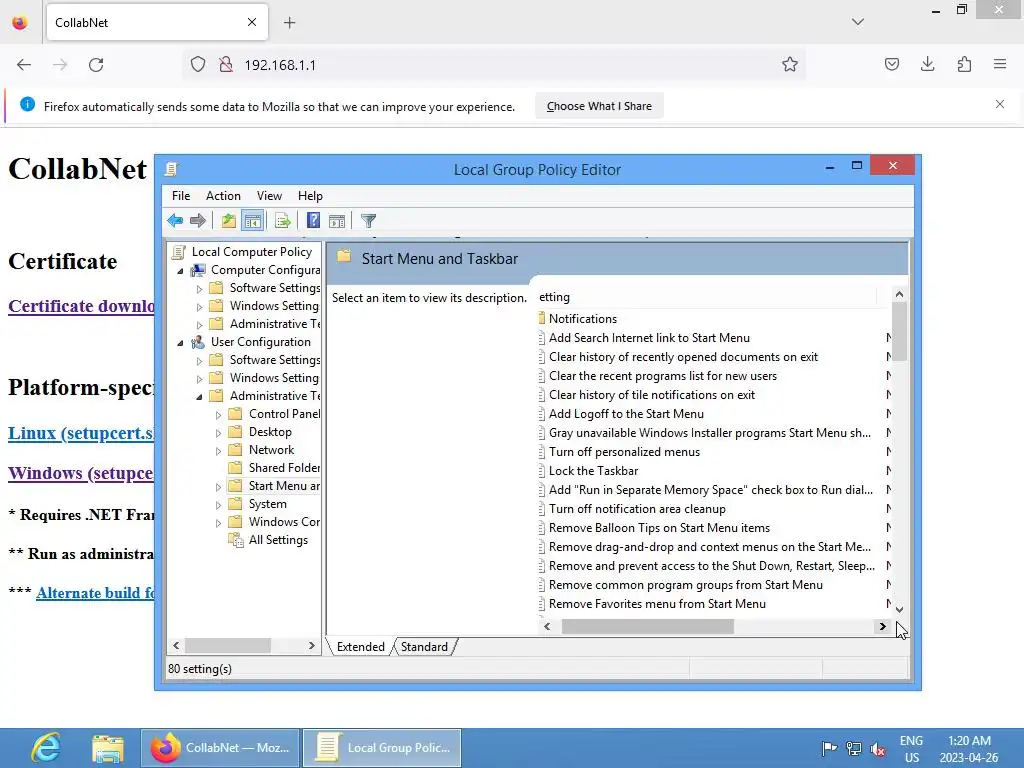Collapse the Computer Configuration tree node
This screenshot has width=1024, height=768.
coord(180,270)
